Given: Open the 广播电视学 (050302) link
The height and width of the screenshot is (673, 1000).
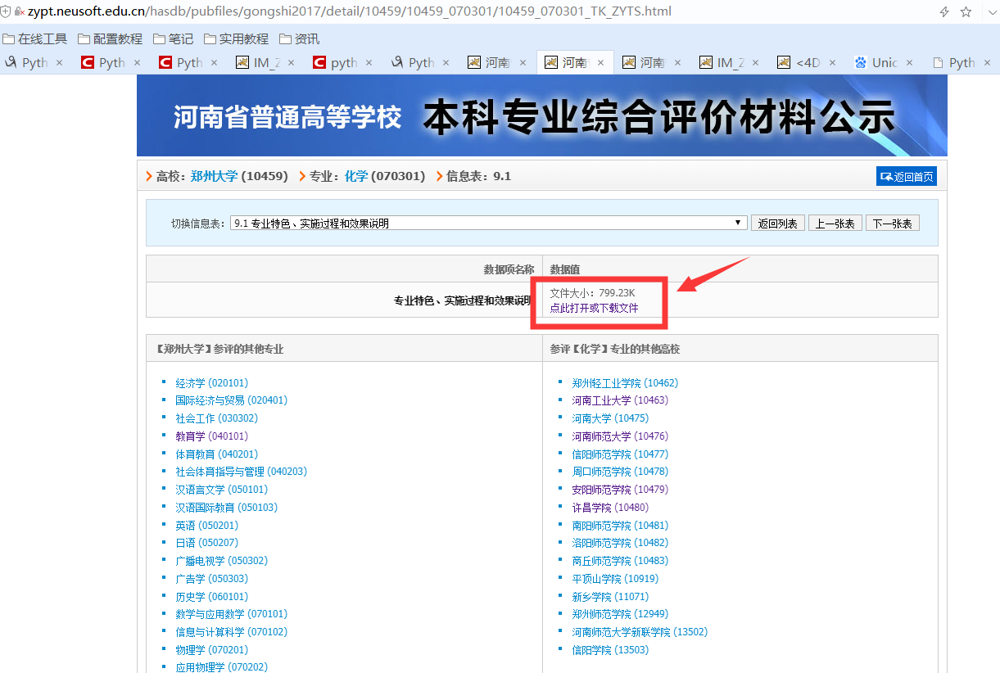Looking at the screenshot, I should pos(221,560).
